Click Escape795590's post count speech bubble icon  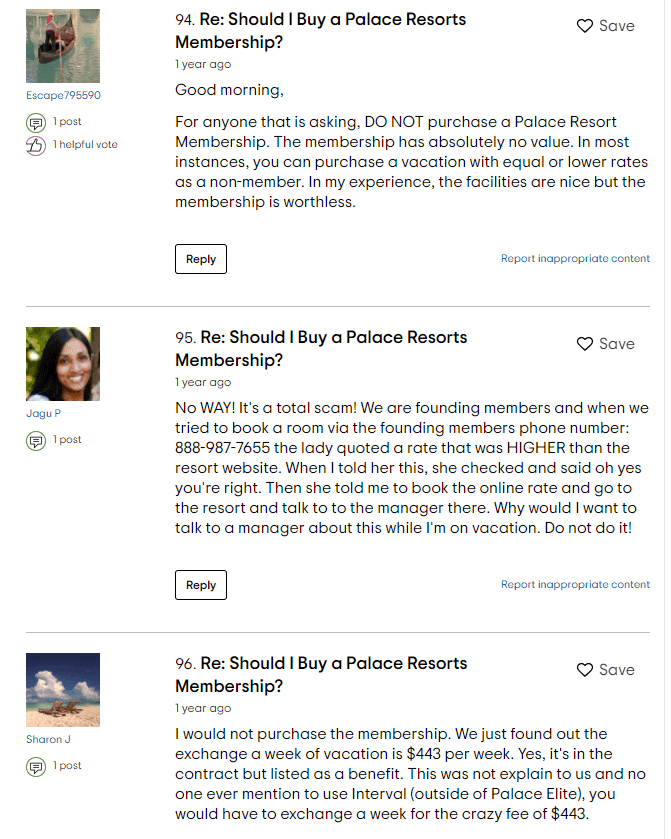point(36,122)
